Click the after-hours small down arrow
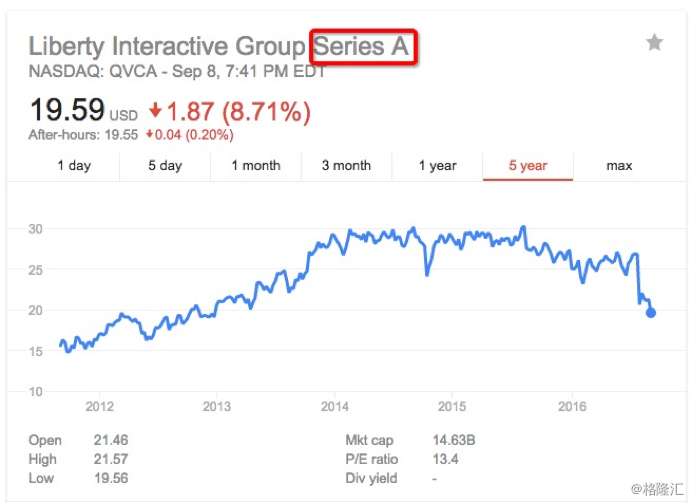The height and width of the screenshot is (503, 691). (150, 134)
